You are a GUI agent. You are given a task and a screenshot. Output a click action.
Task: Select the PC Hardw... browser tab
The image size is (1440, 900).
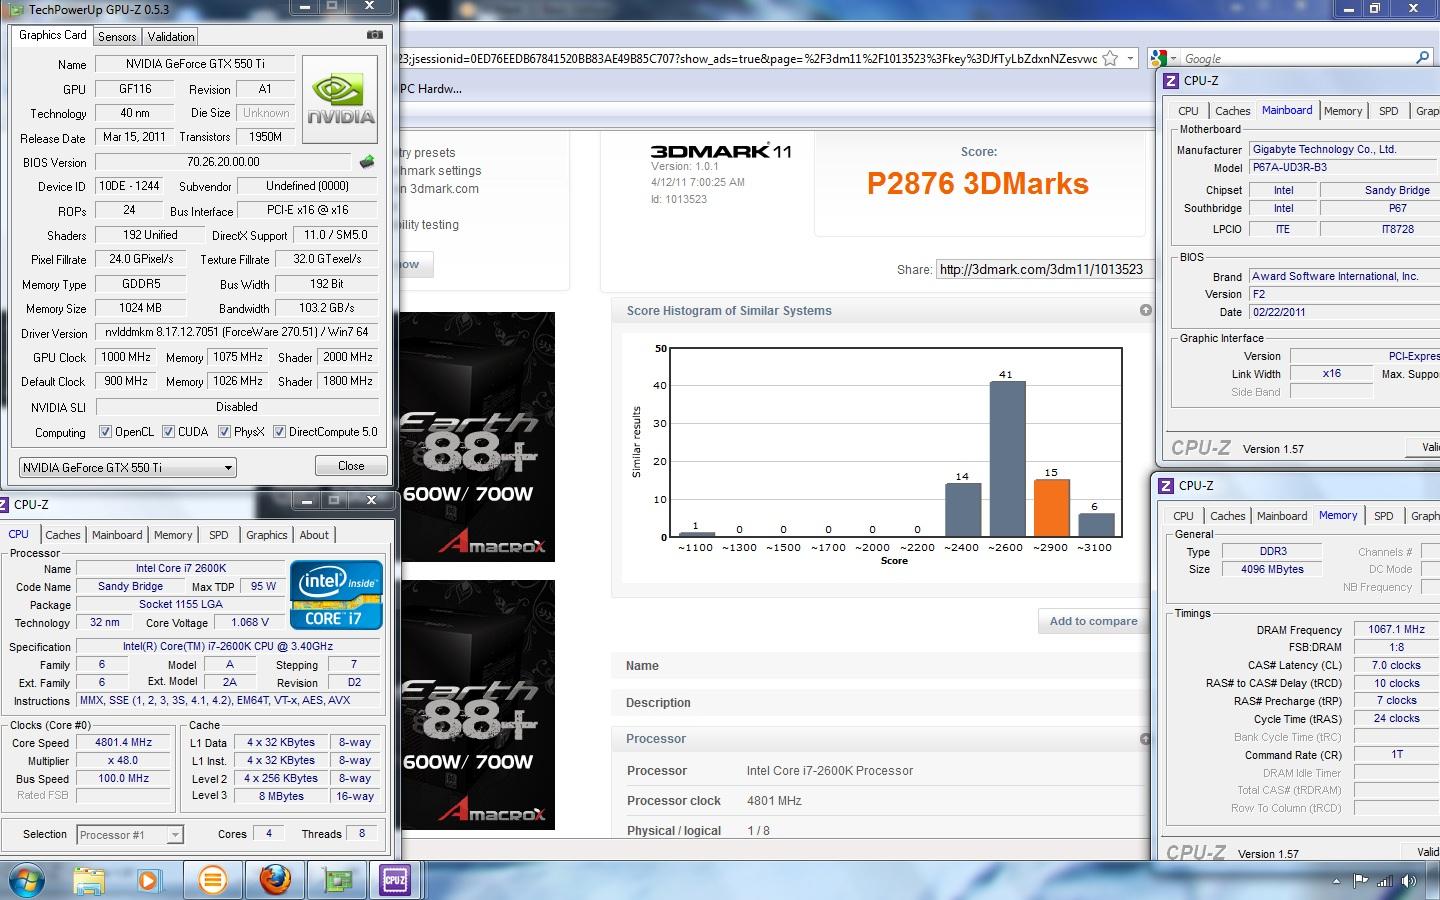[430, 89]
